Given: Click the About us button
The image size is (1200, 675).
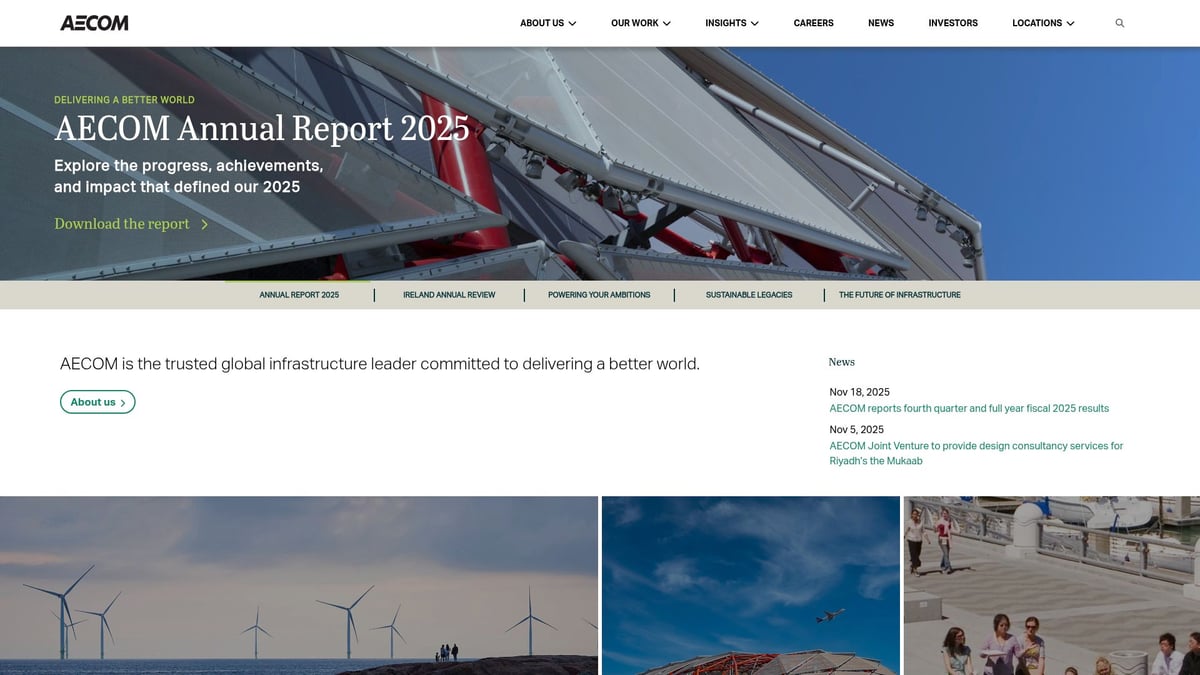Looking at the screenshot, I should click(x=98, y=402).
